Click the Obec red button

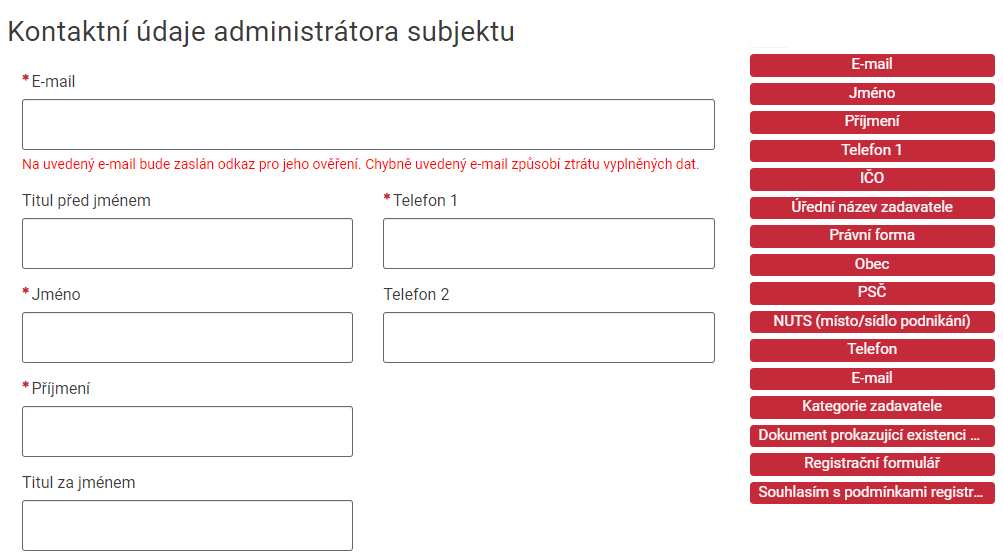[872, 265]
